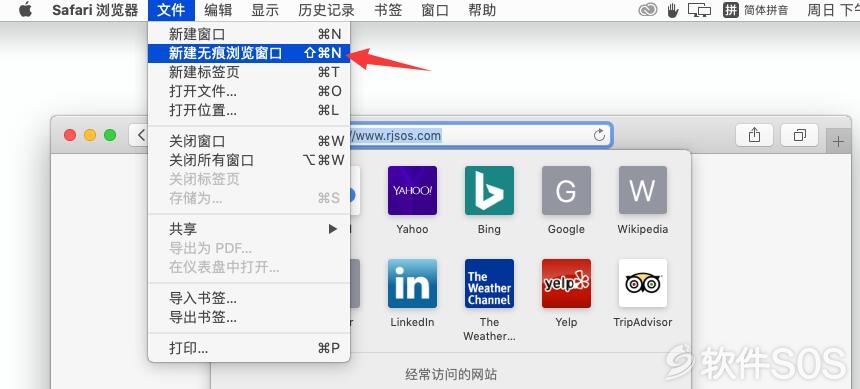
Task: Open the Apple menu
Action: [x=25, y=10]
